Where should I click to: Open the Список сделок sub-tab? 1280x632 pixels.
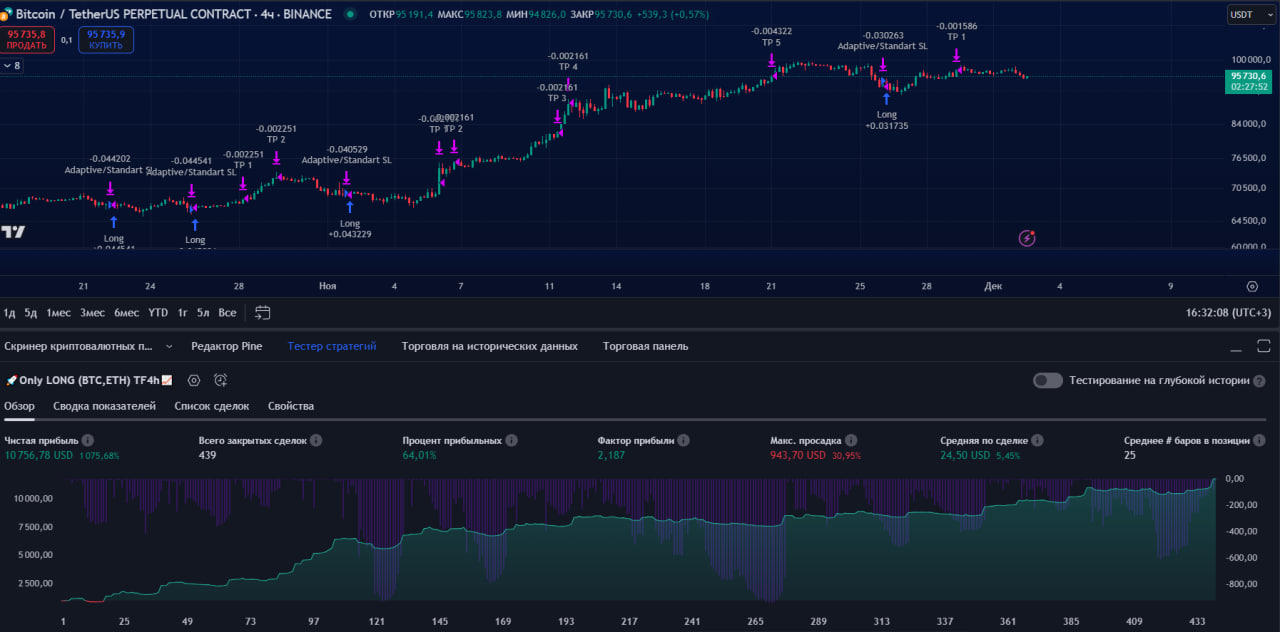212,406
